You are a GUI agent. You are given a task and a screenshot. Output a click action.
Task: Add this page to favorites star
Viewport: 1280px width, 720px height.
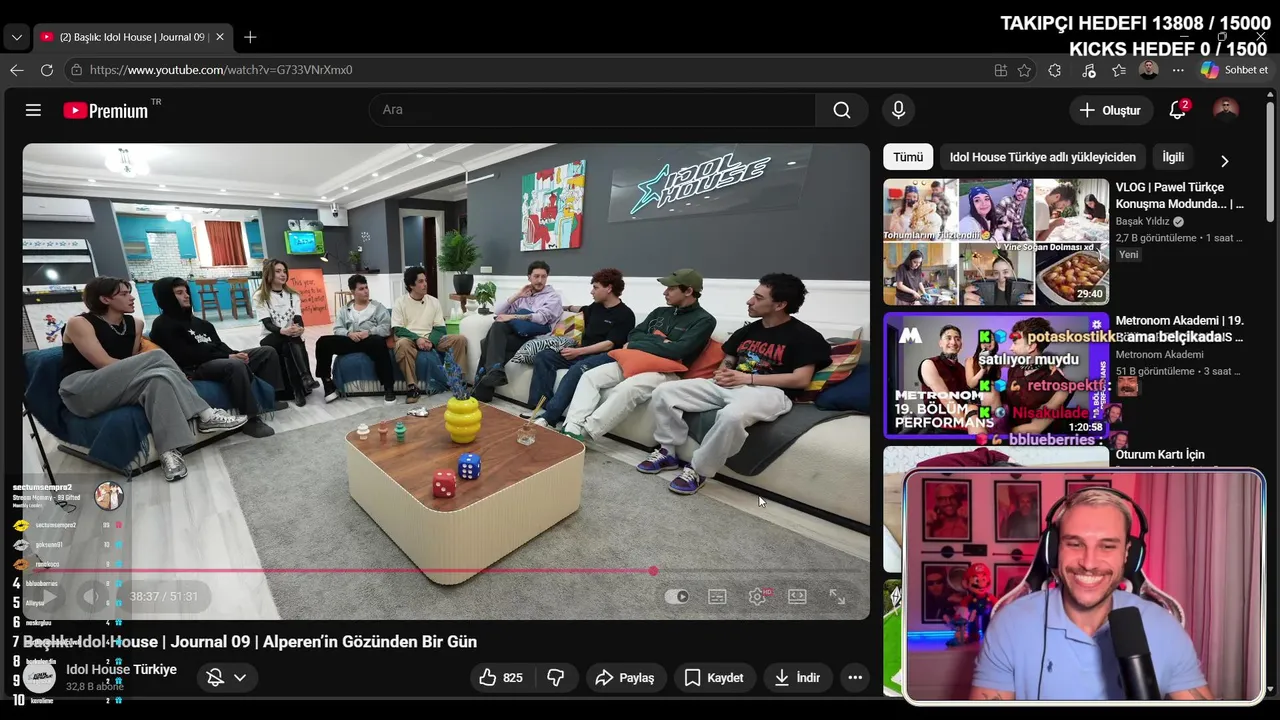point(1024,70)
